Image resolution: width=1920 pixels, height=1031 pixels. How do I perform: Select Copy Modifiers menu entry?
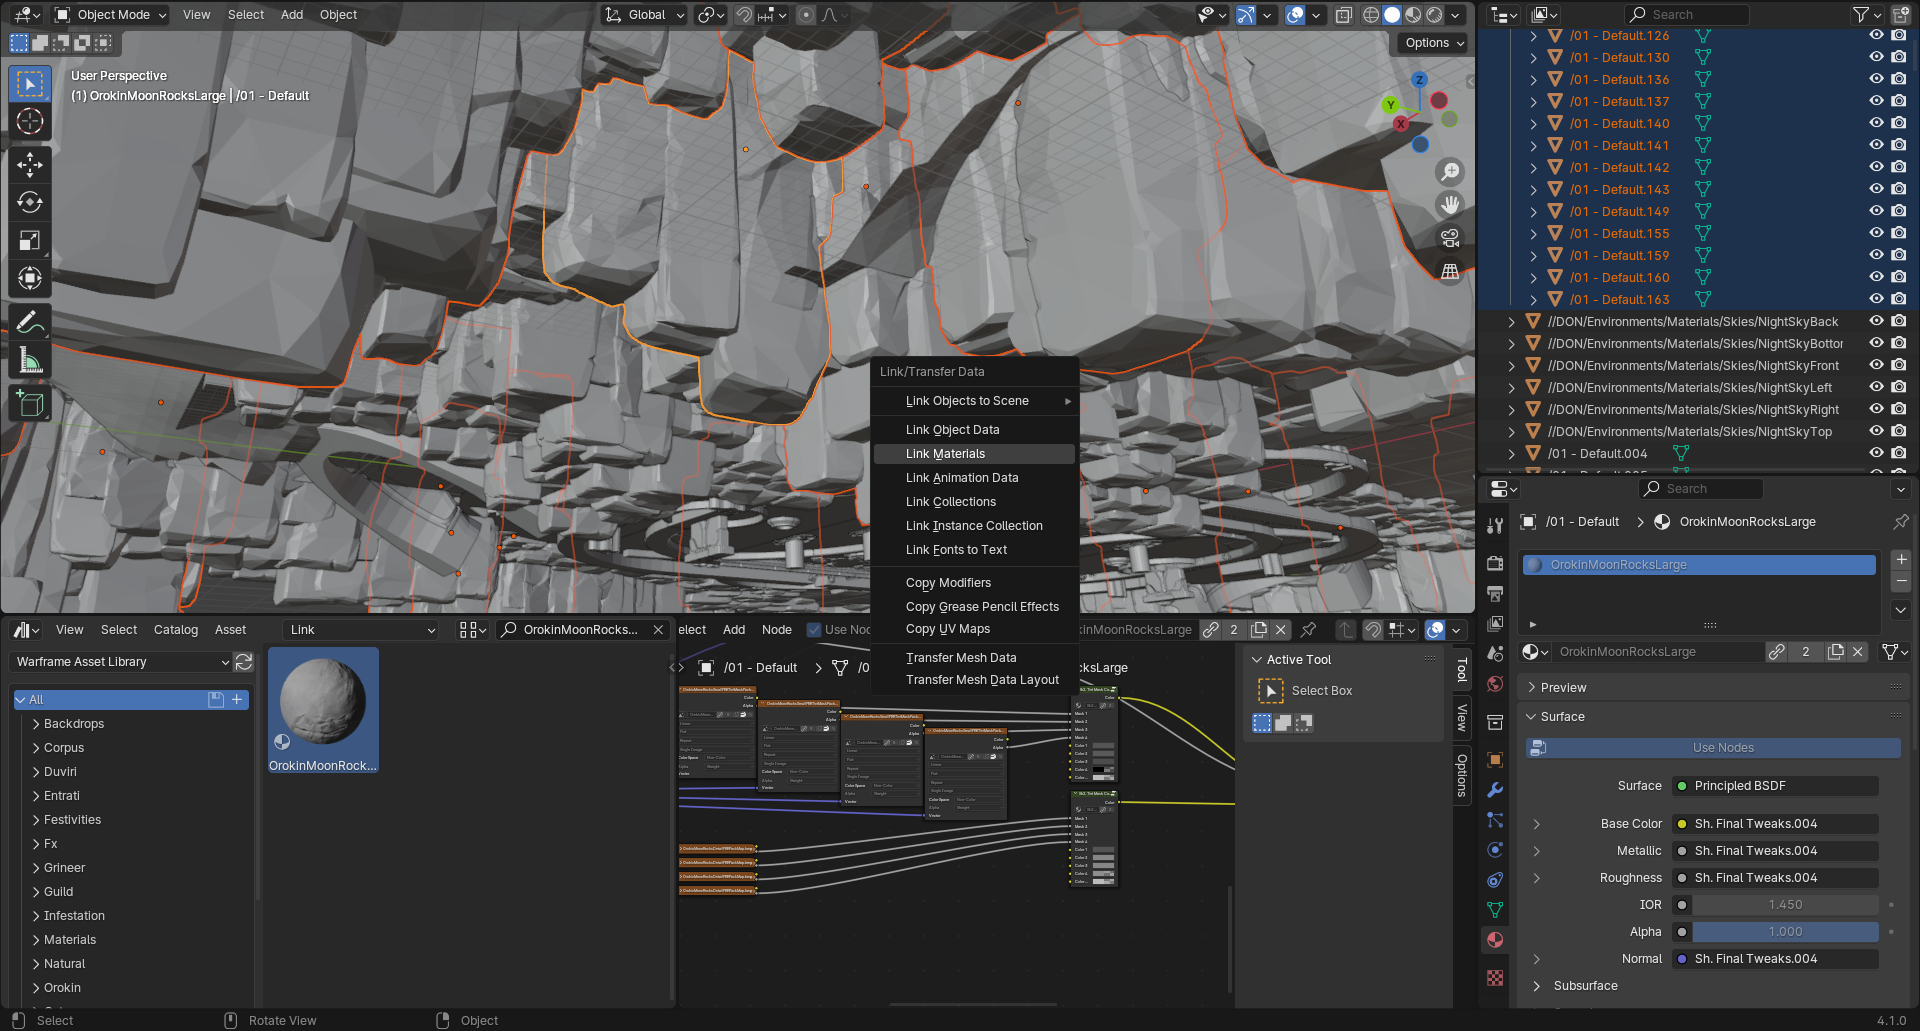[974, 583]
